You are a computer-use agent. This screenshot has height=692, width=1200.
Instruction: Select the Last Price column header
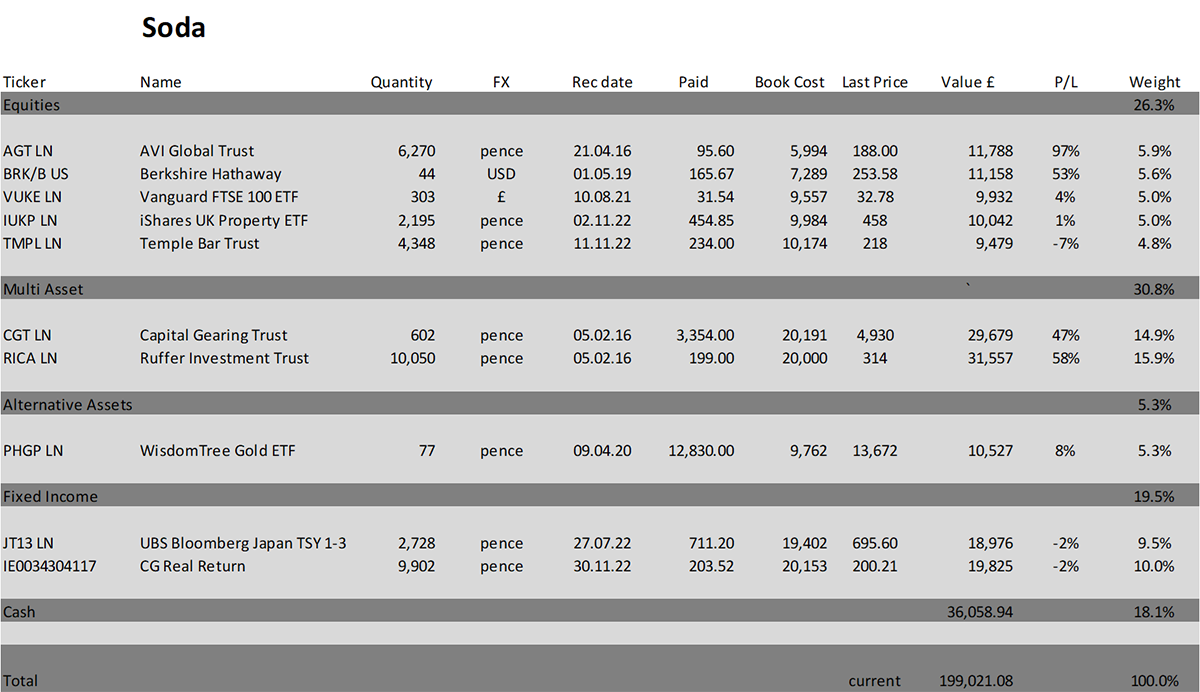[875, 82]
